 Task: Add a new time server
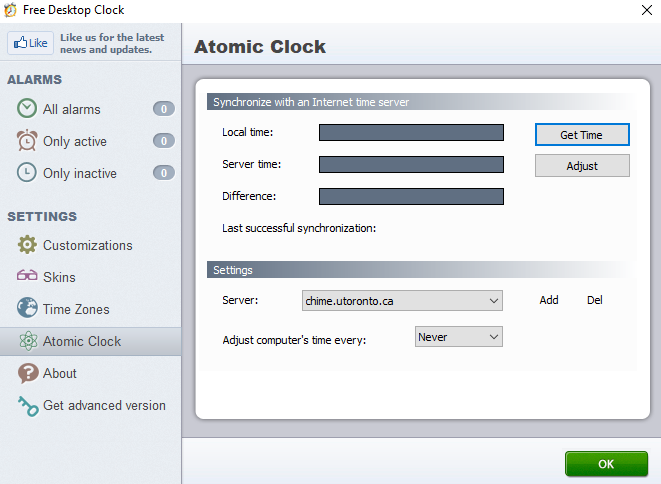pyautogui.click(x=549, y=300)
